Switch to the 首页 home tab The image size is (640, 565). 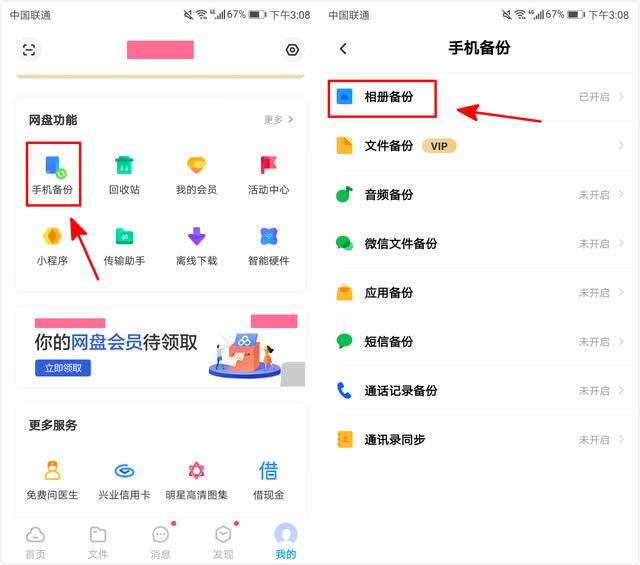tap(36, 543)
